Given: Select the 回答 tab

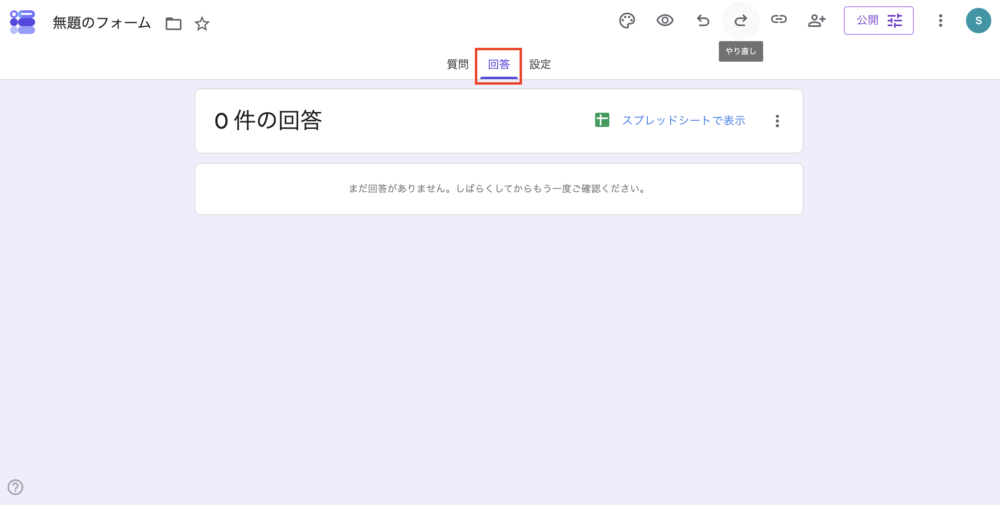Looking at the screenshot, I should [499, 64].
